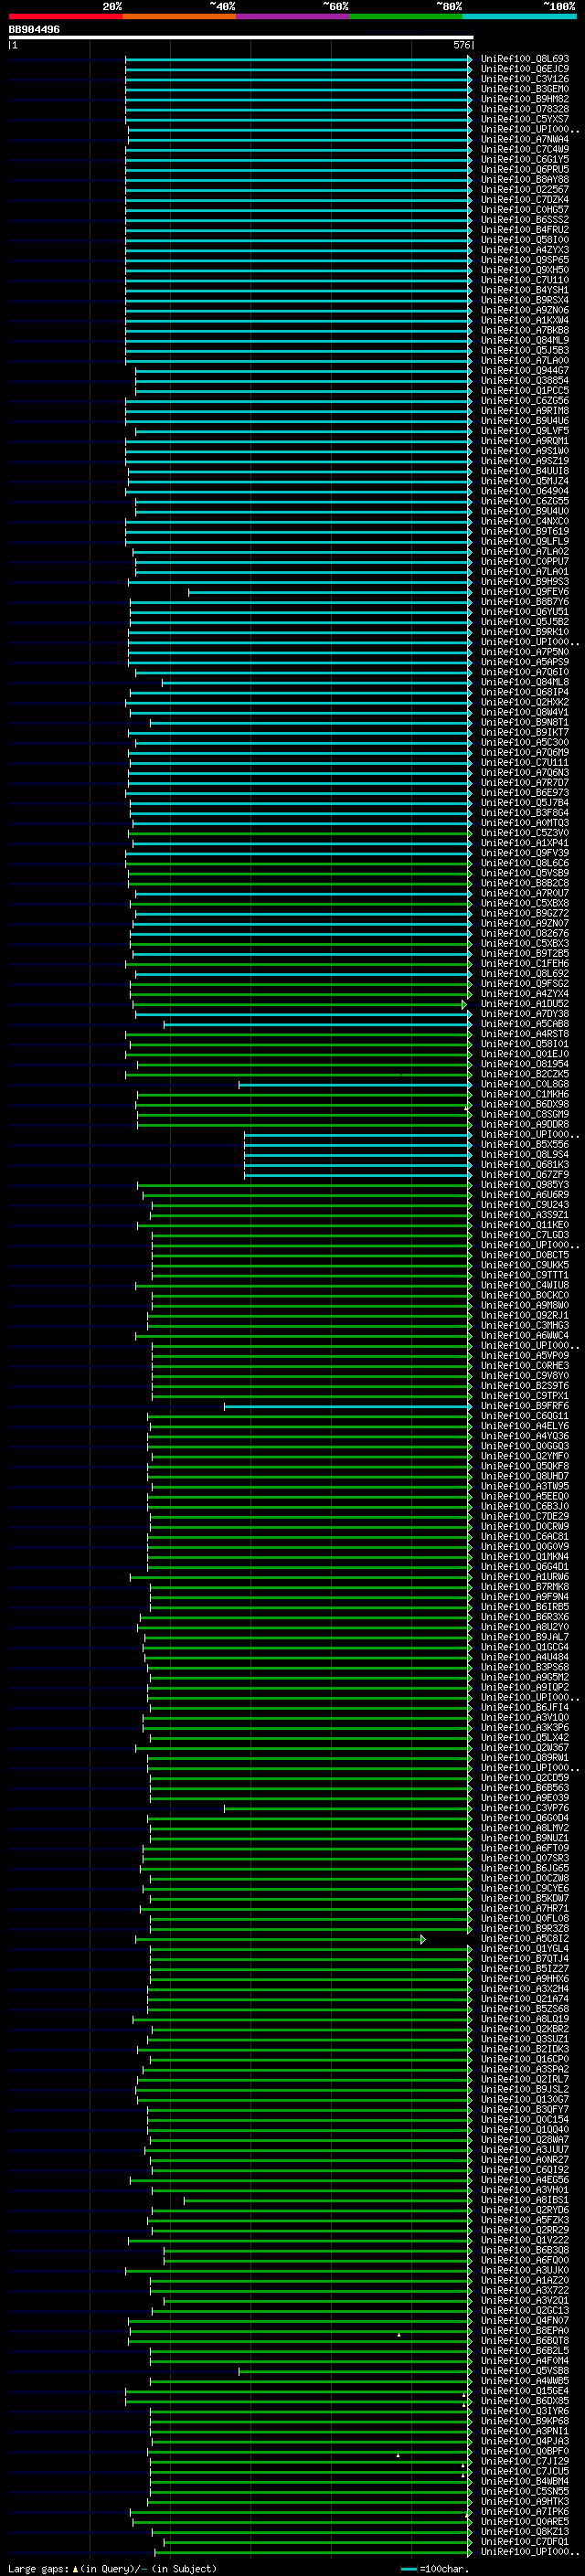Viewport: 585px width, 2576px height.
Task: Select label UniRef100_Q67ZF9
Action: (525, 1174)
